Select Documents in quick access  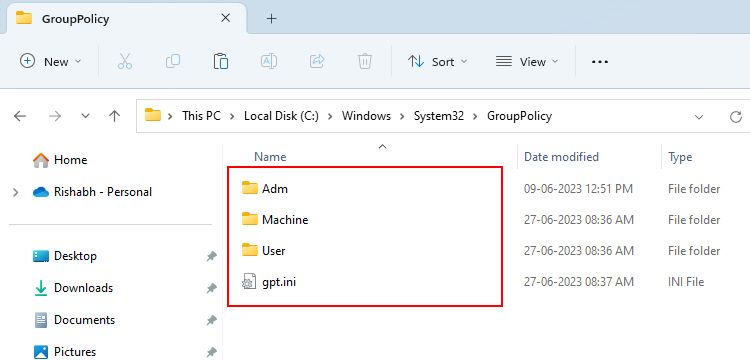tap(75, 320)
